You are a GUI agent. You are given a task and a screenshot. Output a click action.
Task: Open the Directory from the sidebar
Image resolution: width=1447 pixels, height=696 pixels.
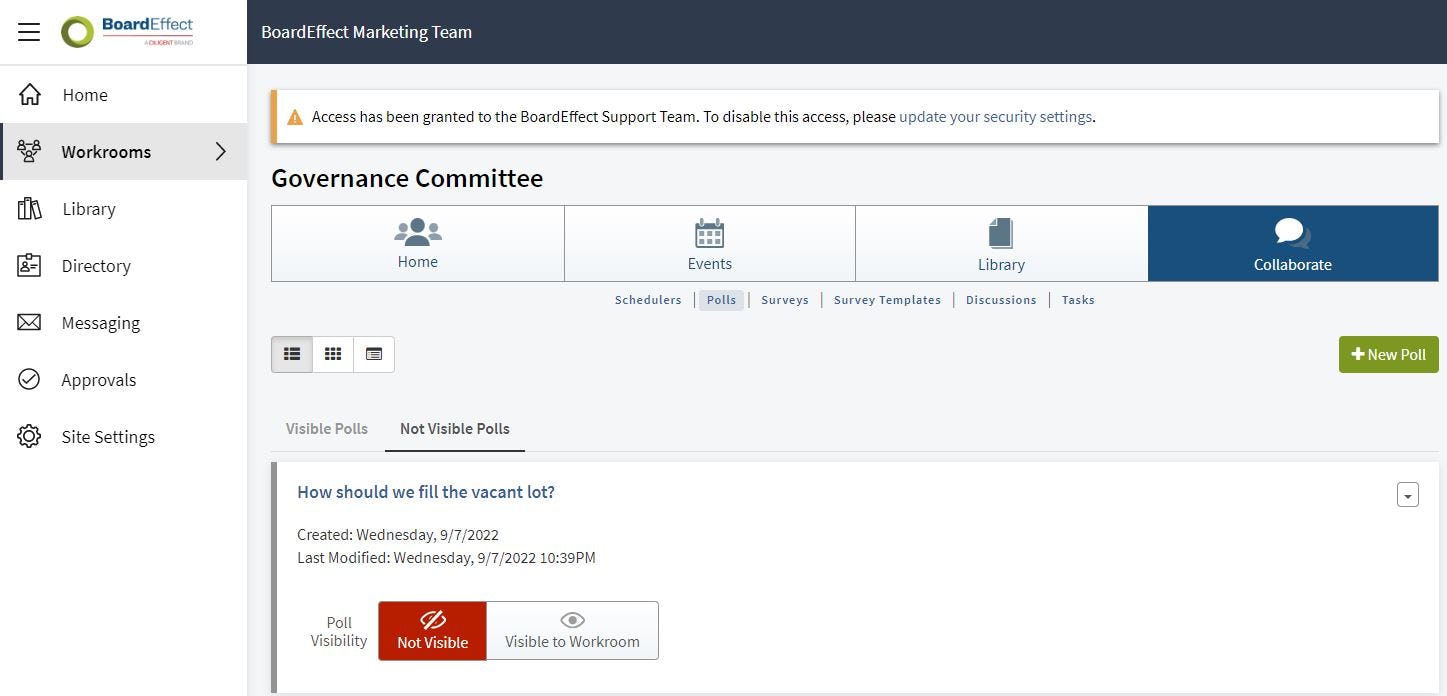pos(95,265)
